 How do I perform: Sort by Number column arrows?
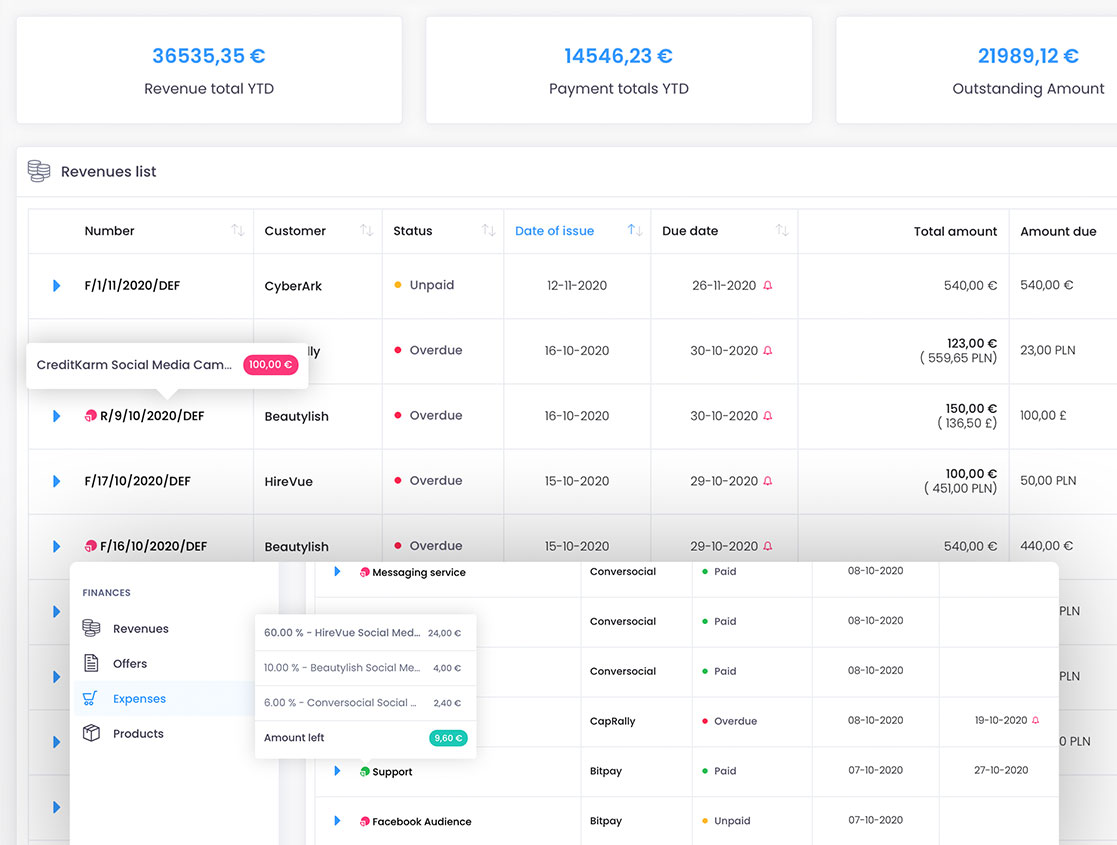[x=238, y=230]
